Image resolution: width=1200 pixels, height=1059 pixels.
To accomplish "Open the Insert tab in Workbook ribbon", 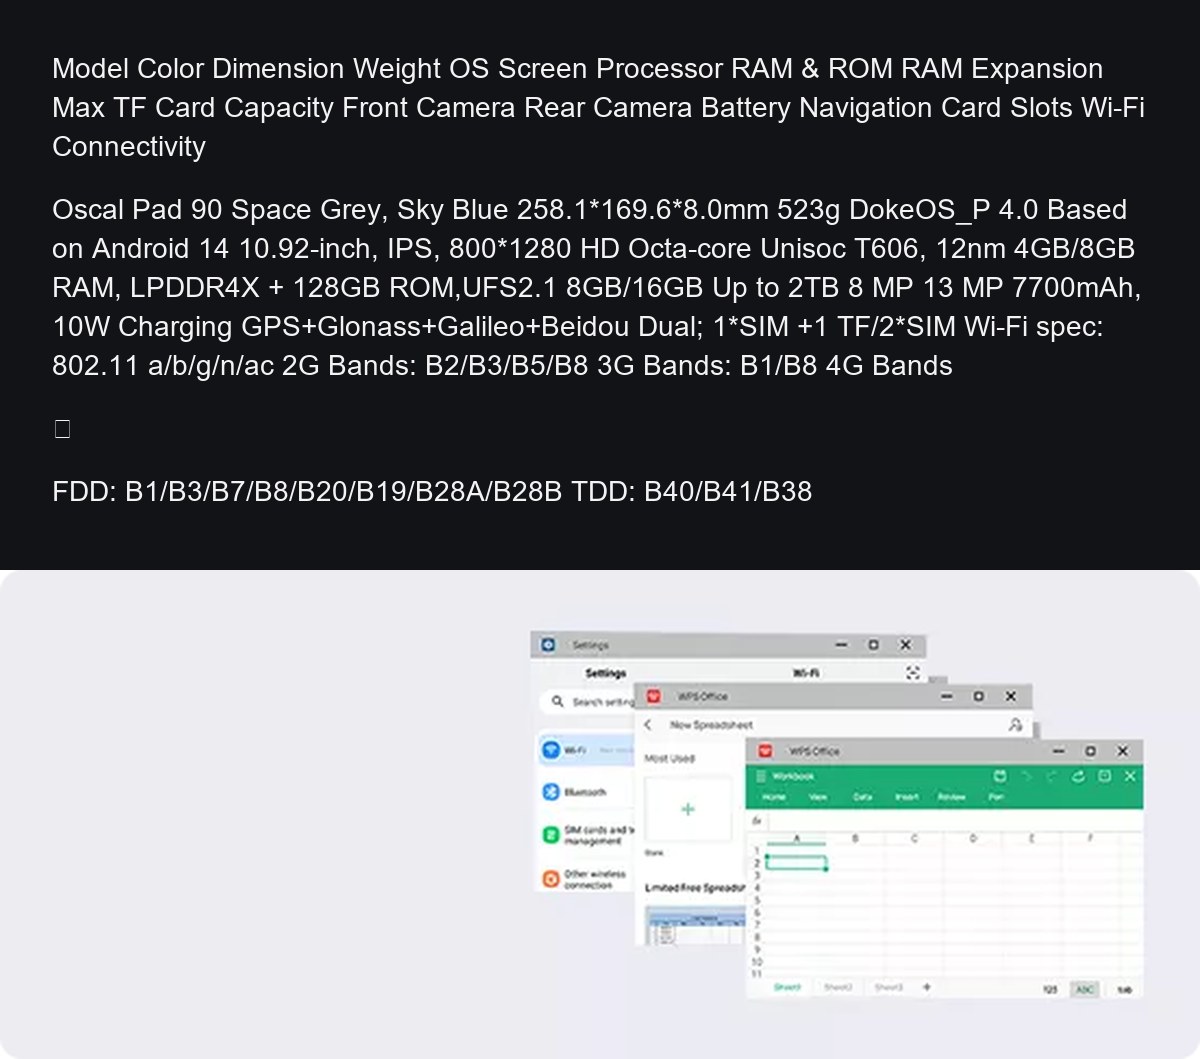I will click(x=907, y=797).
